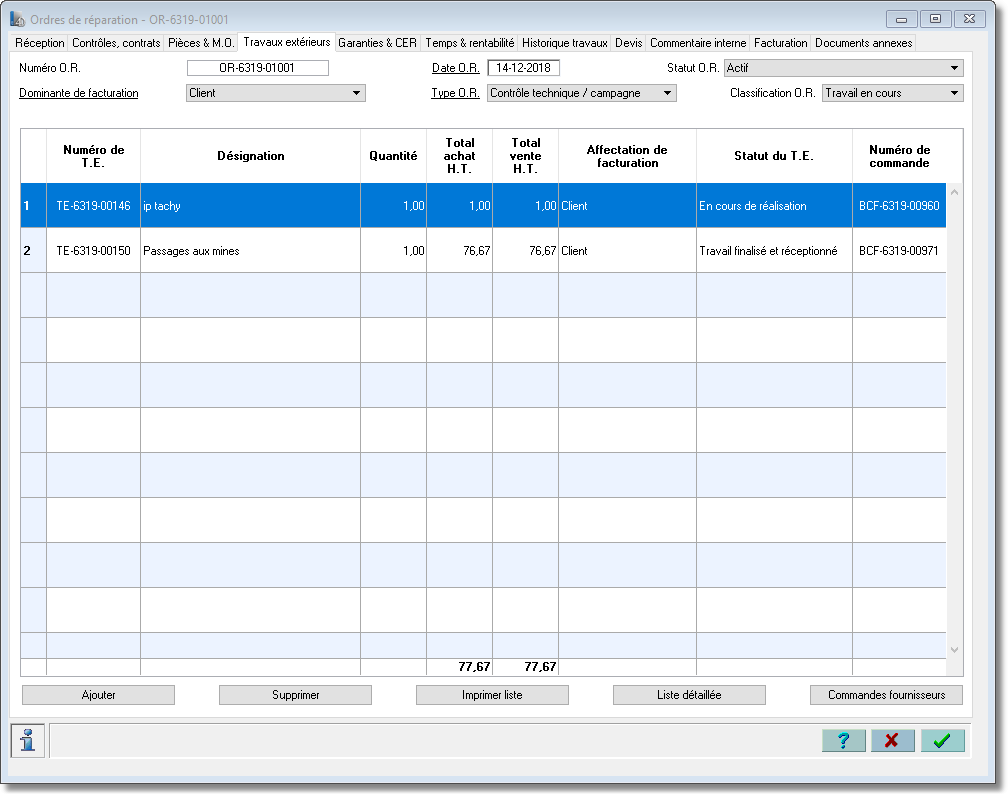Confirm with the green checkmark button
The height and width of the screenshot is (796, 1008).
[x=942, y=740]
